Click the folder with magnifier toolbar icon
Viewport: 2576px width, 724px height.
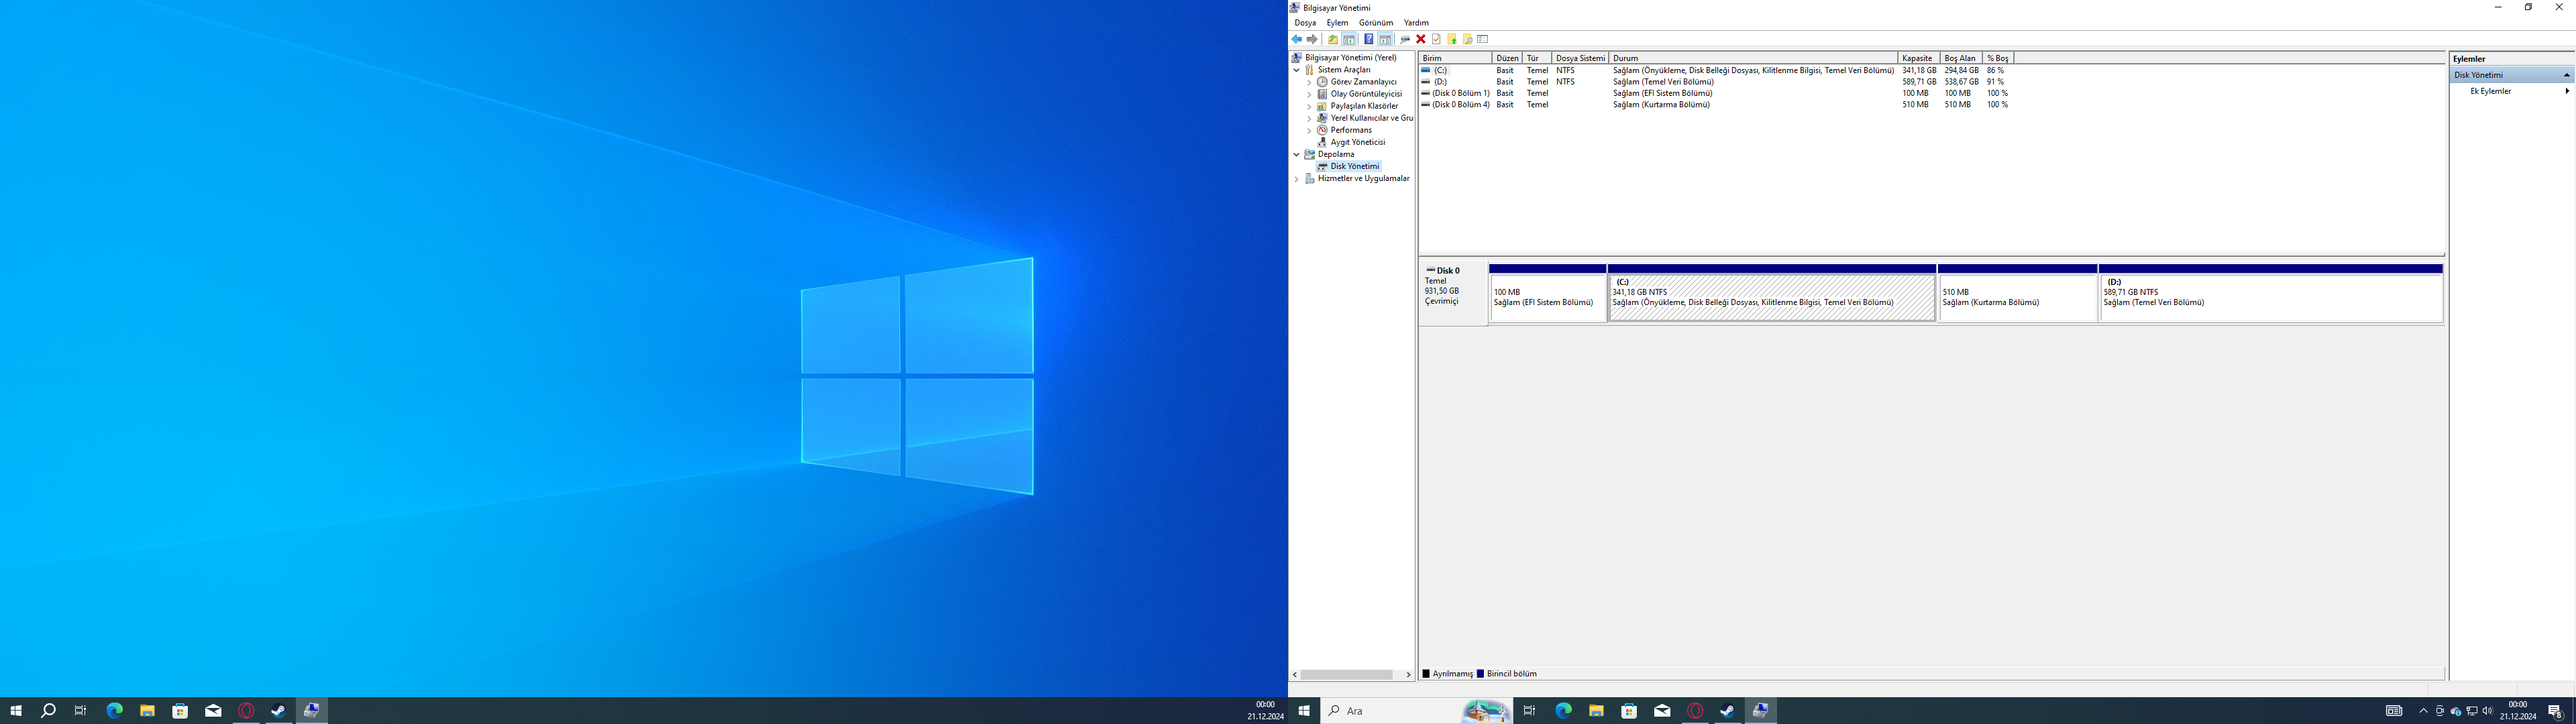coord(1467,39)
